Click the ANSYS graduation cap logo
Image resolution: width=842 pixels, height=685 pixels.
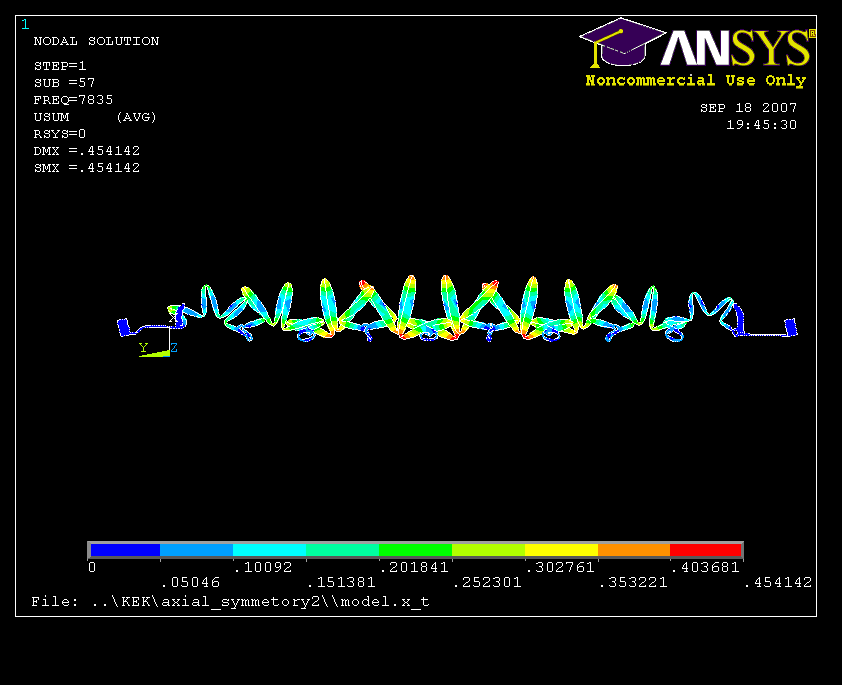click(622, 42)
